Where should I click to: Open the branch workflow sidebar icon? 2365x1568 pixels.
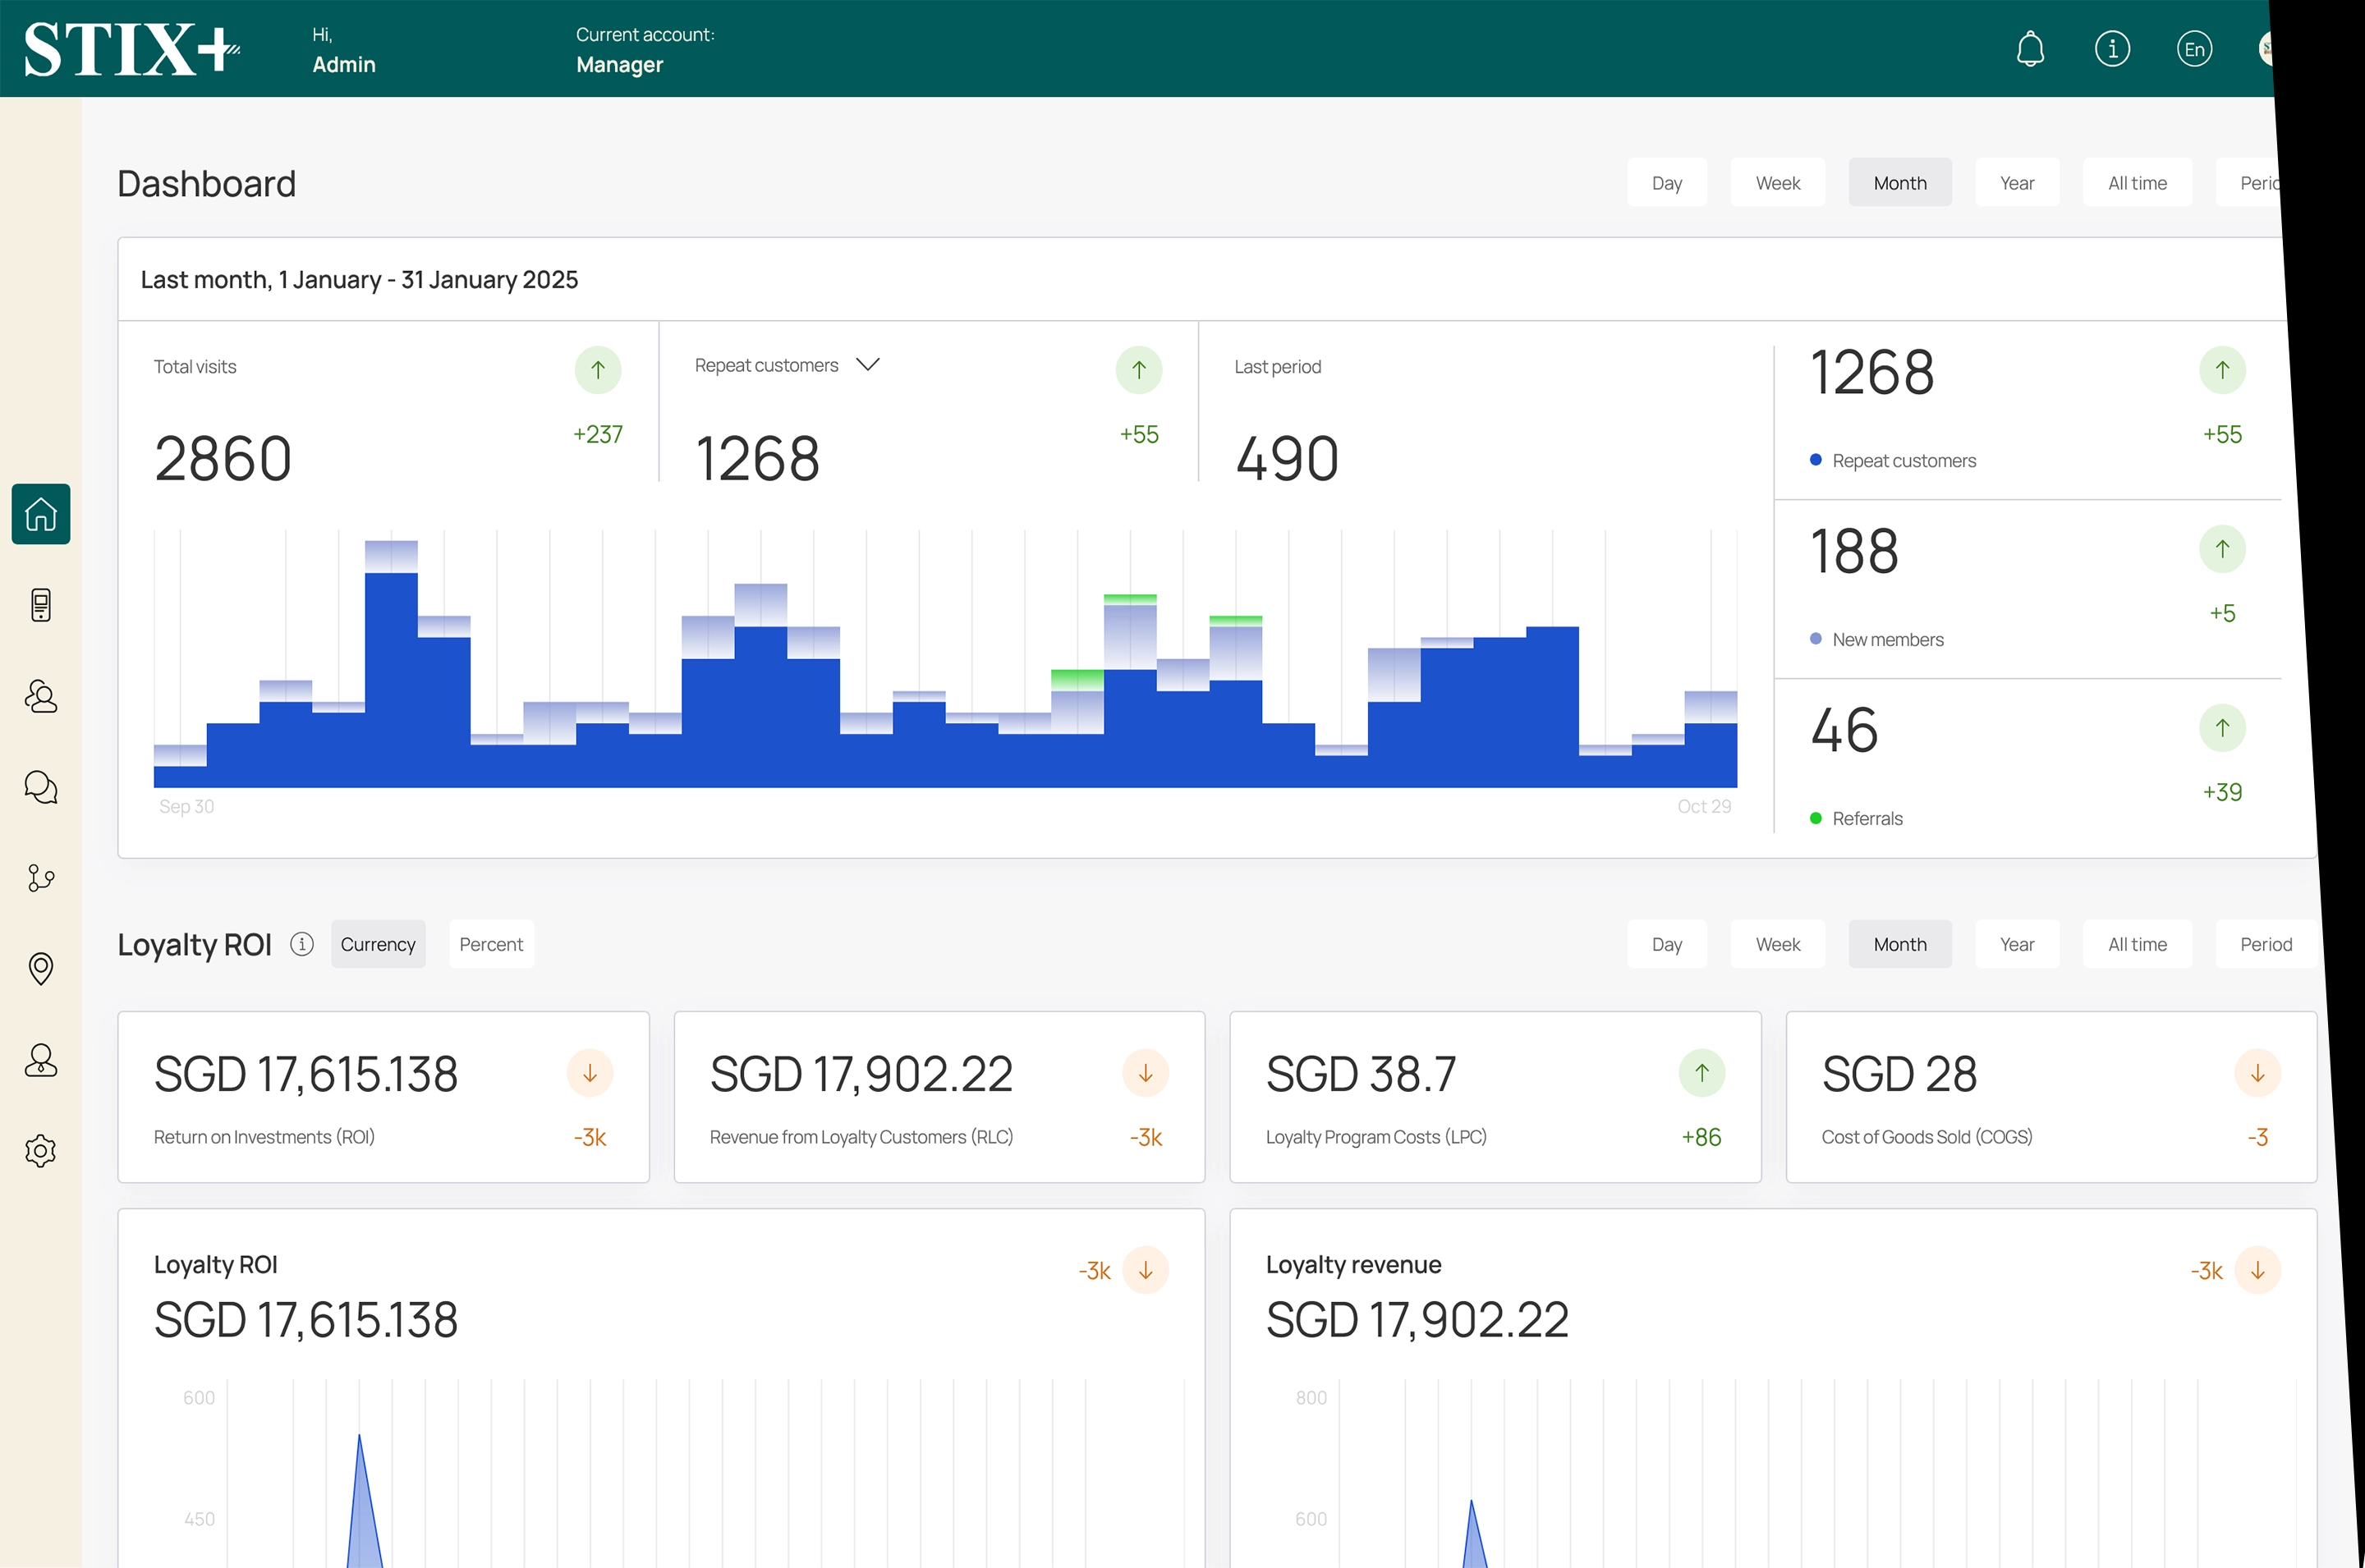(41, 878)
